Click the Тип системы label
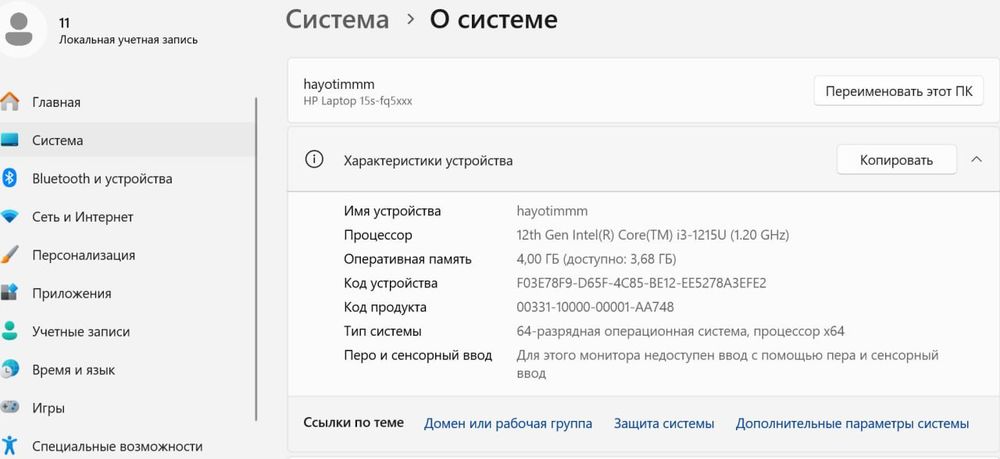 click(x=383, y=332)
